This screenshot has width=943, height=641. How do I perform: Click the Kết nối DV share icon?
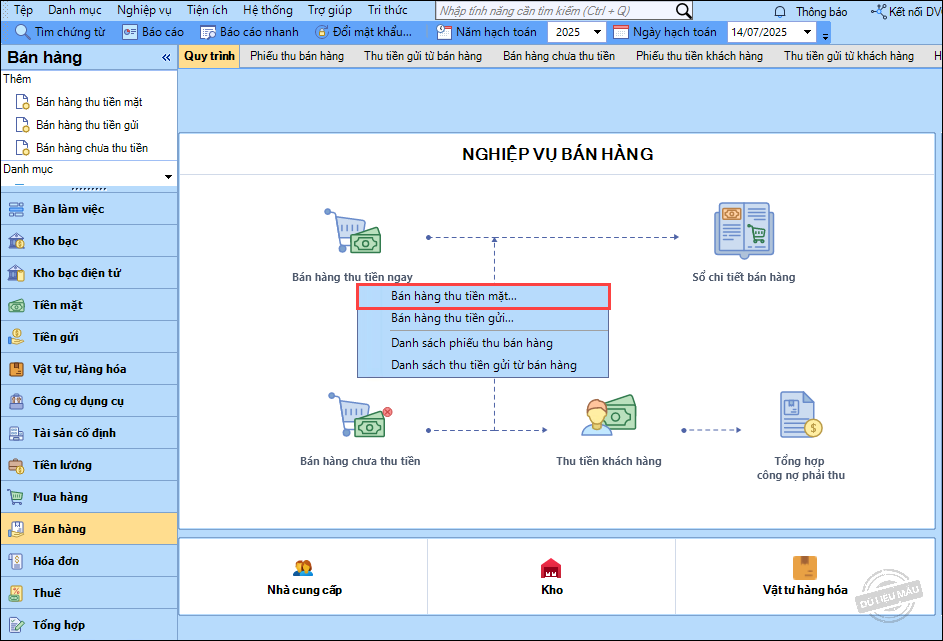pyautogui.click(x=879, y=11)
